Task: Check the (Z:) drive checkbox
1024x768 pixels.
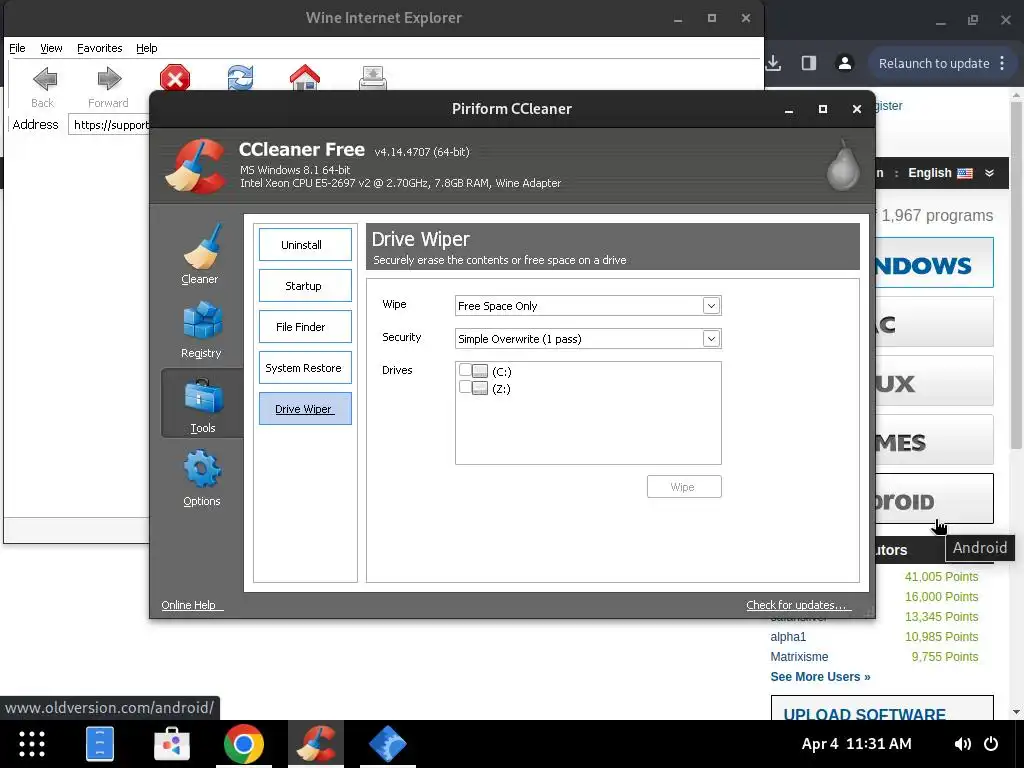Action: pos(465,387)
